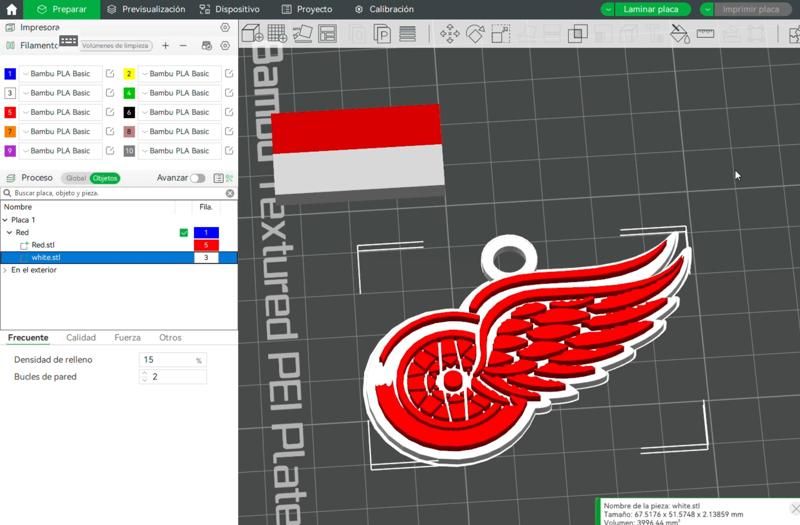Select the Calidad settings tab
The width and height of the screenshot is (800, 525).
[x=81, y=338]
